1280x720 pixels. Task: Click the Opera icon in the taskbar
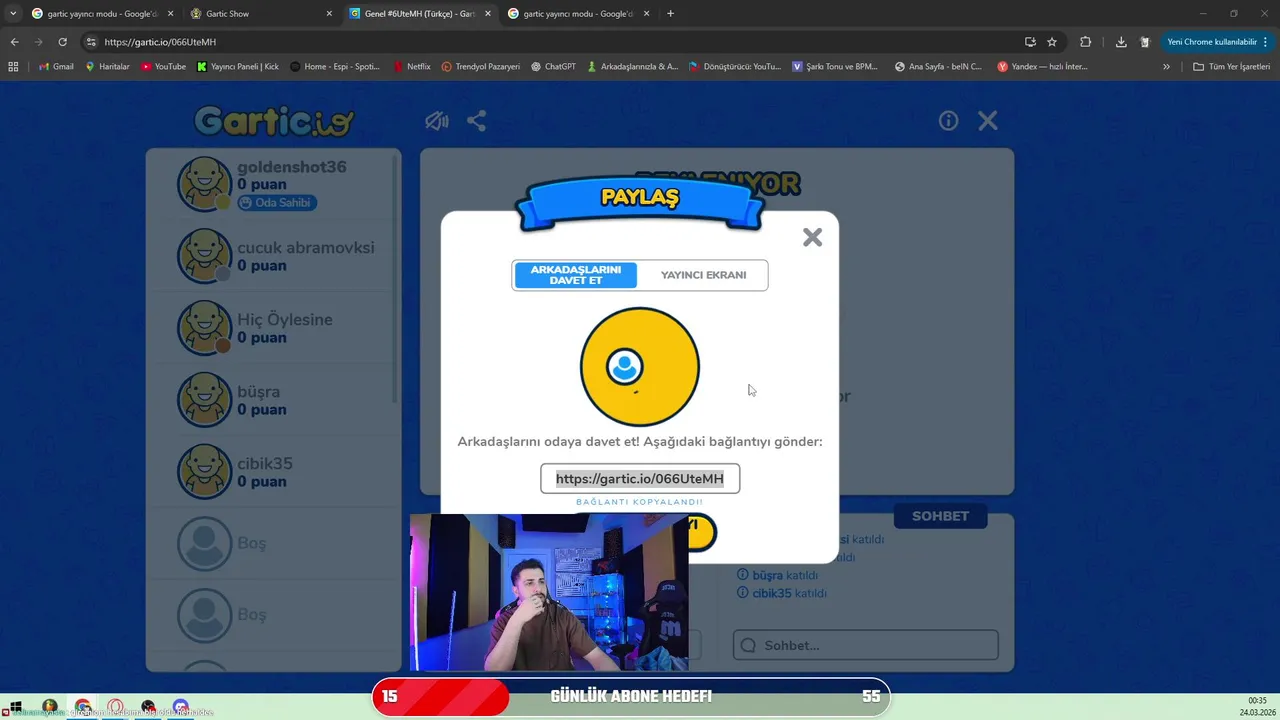[x=116, y=707]
